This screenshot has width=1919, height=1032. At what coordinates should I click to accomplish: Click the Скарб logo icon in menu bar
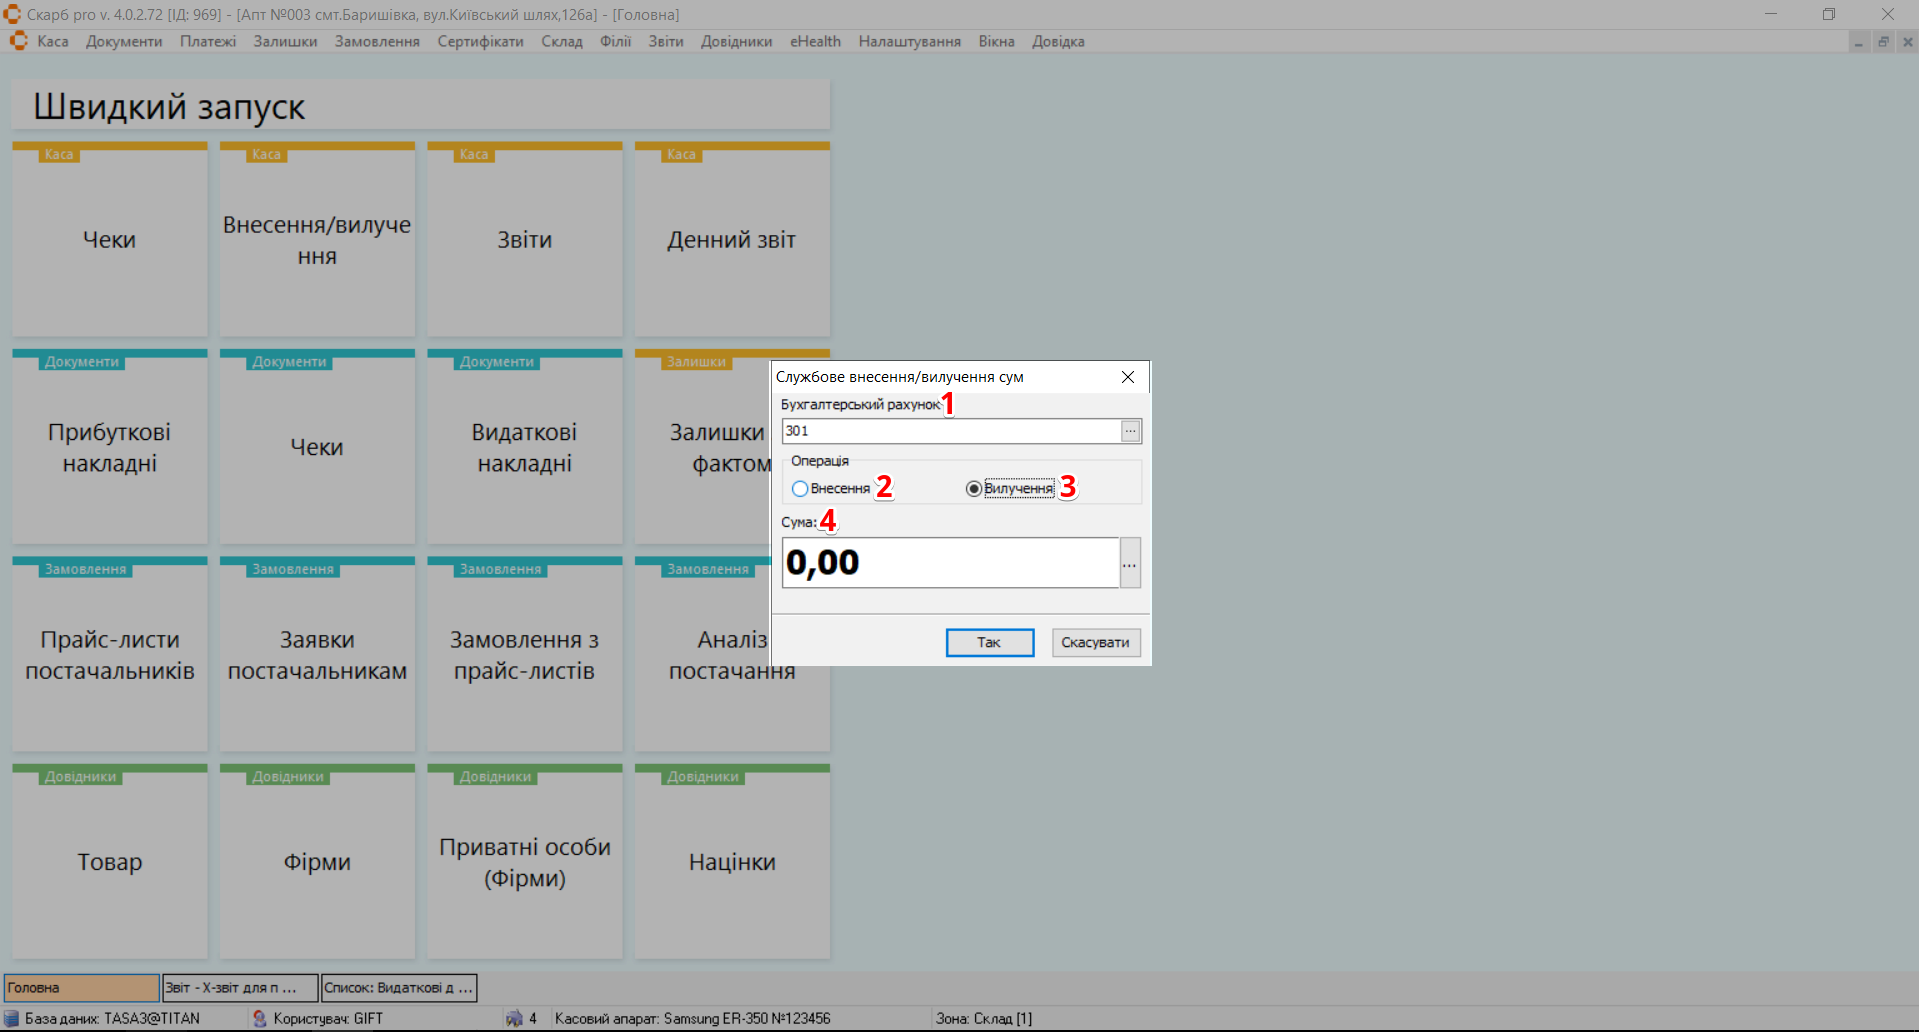click(x=18, y=41)
